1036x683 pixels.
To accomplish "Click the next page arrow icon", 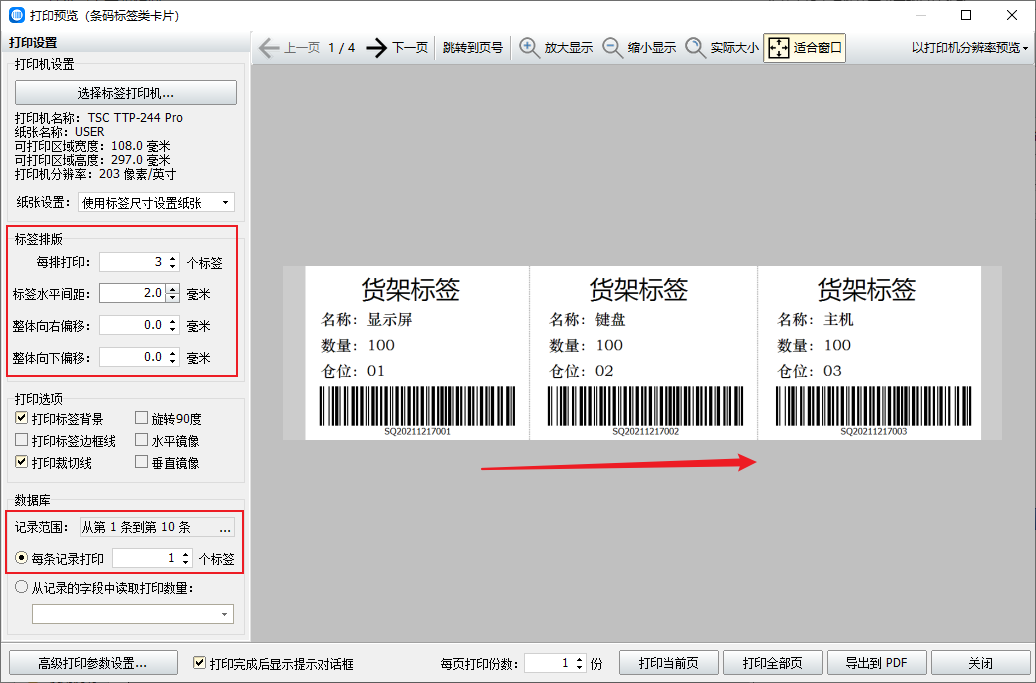I will point(376,48).
